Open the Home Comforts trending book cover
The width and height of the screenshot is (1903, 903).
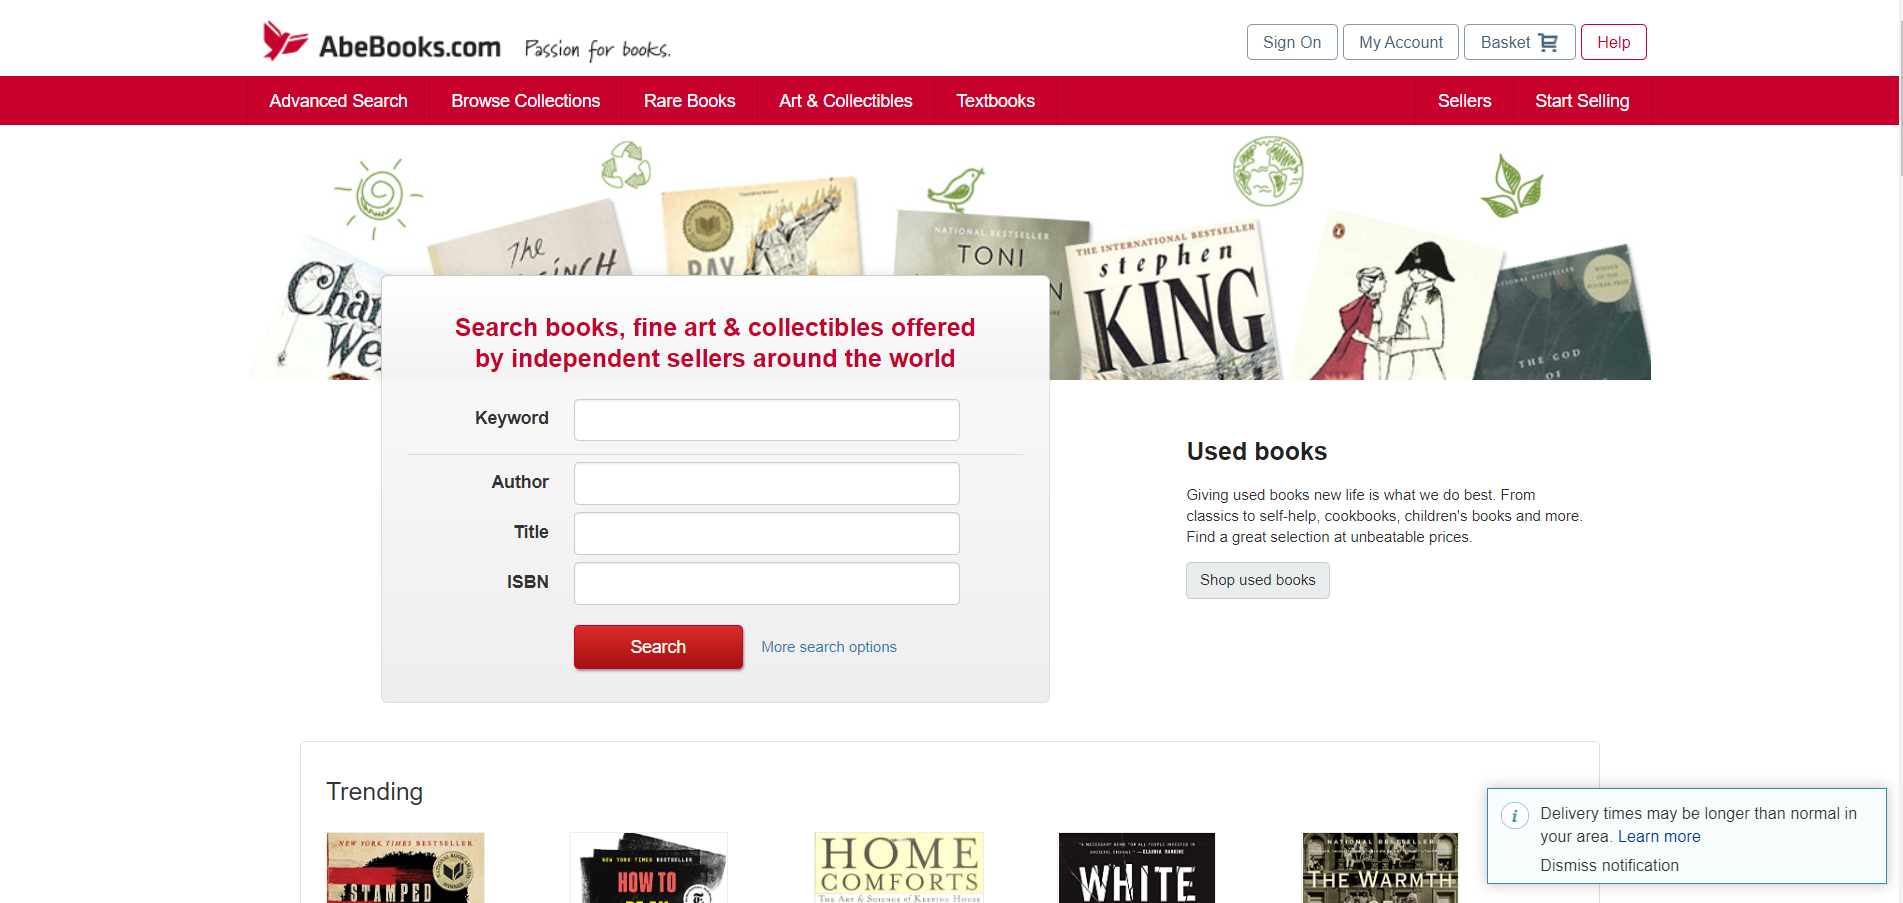point(899,868)
